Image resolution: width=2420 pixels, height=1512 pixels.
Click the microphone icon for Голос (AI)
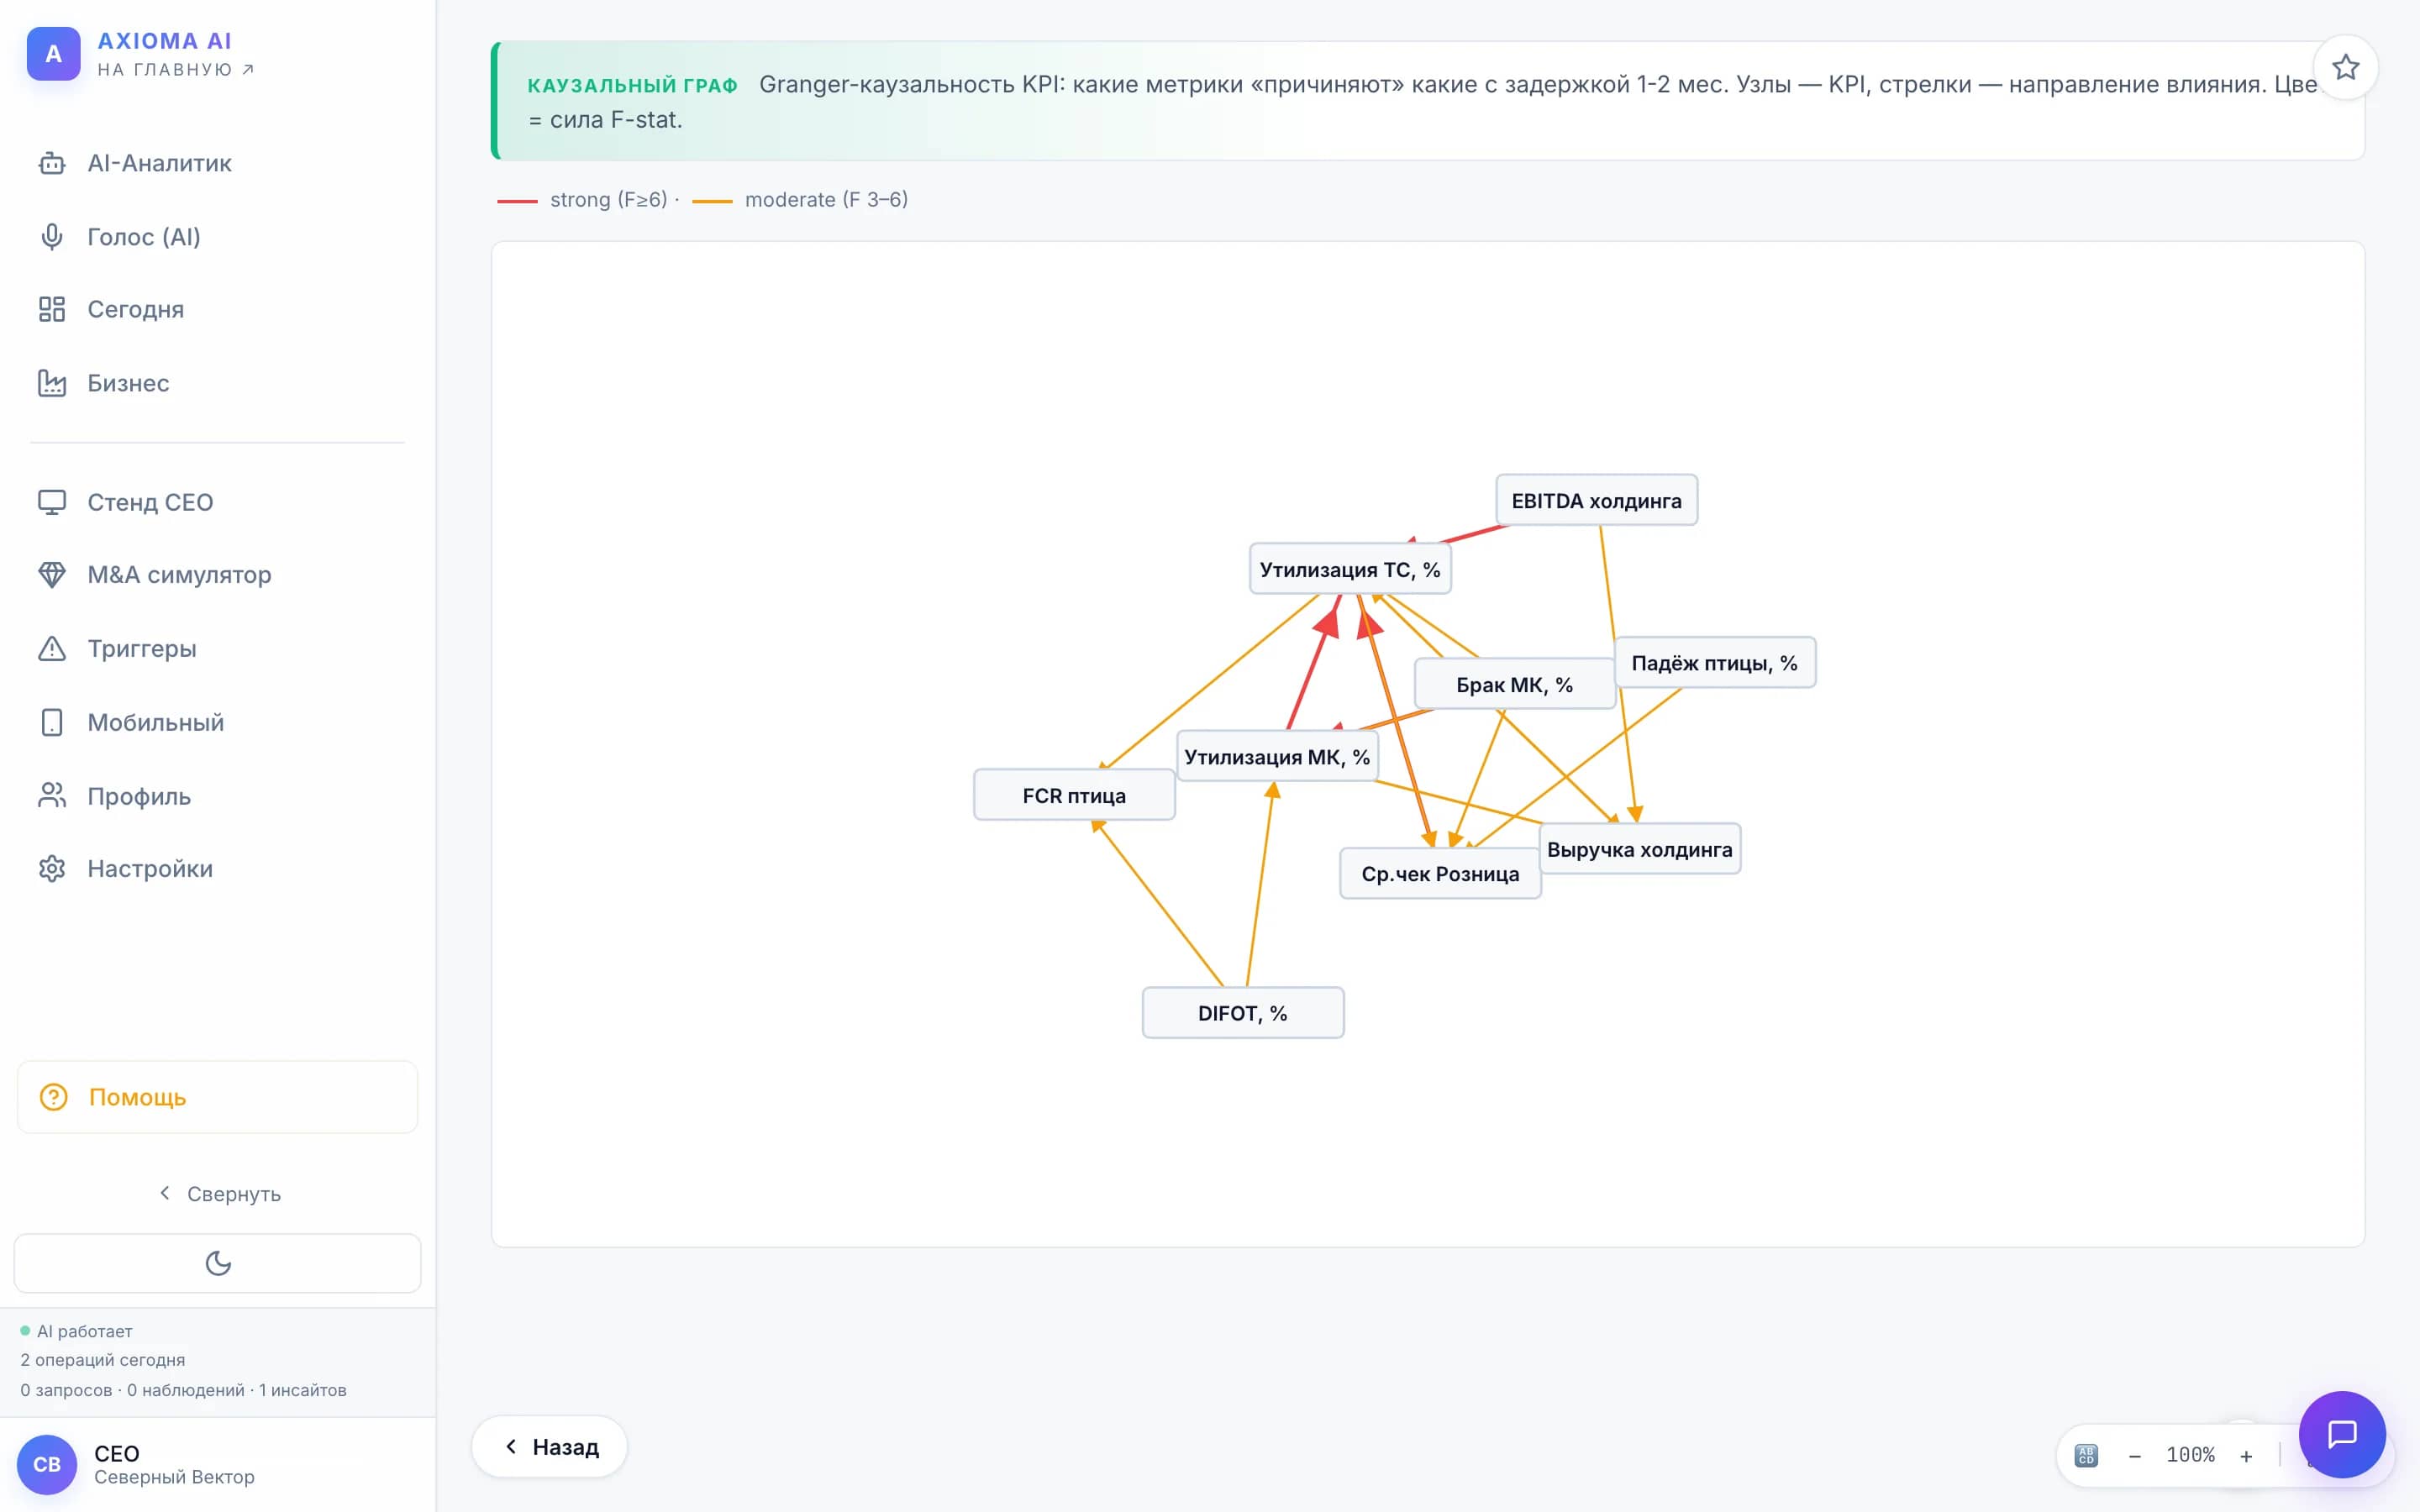point(52,237)
